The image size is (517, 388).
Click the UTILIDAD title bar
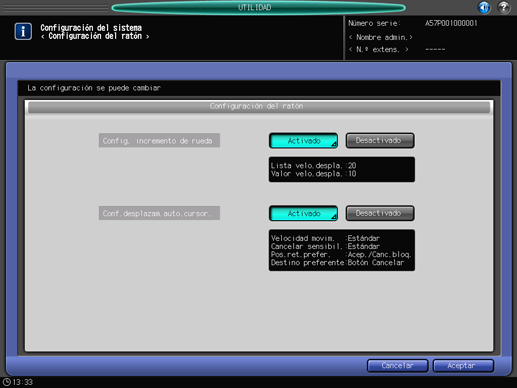[x=258, y=7]
